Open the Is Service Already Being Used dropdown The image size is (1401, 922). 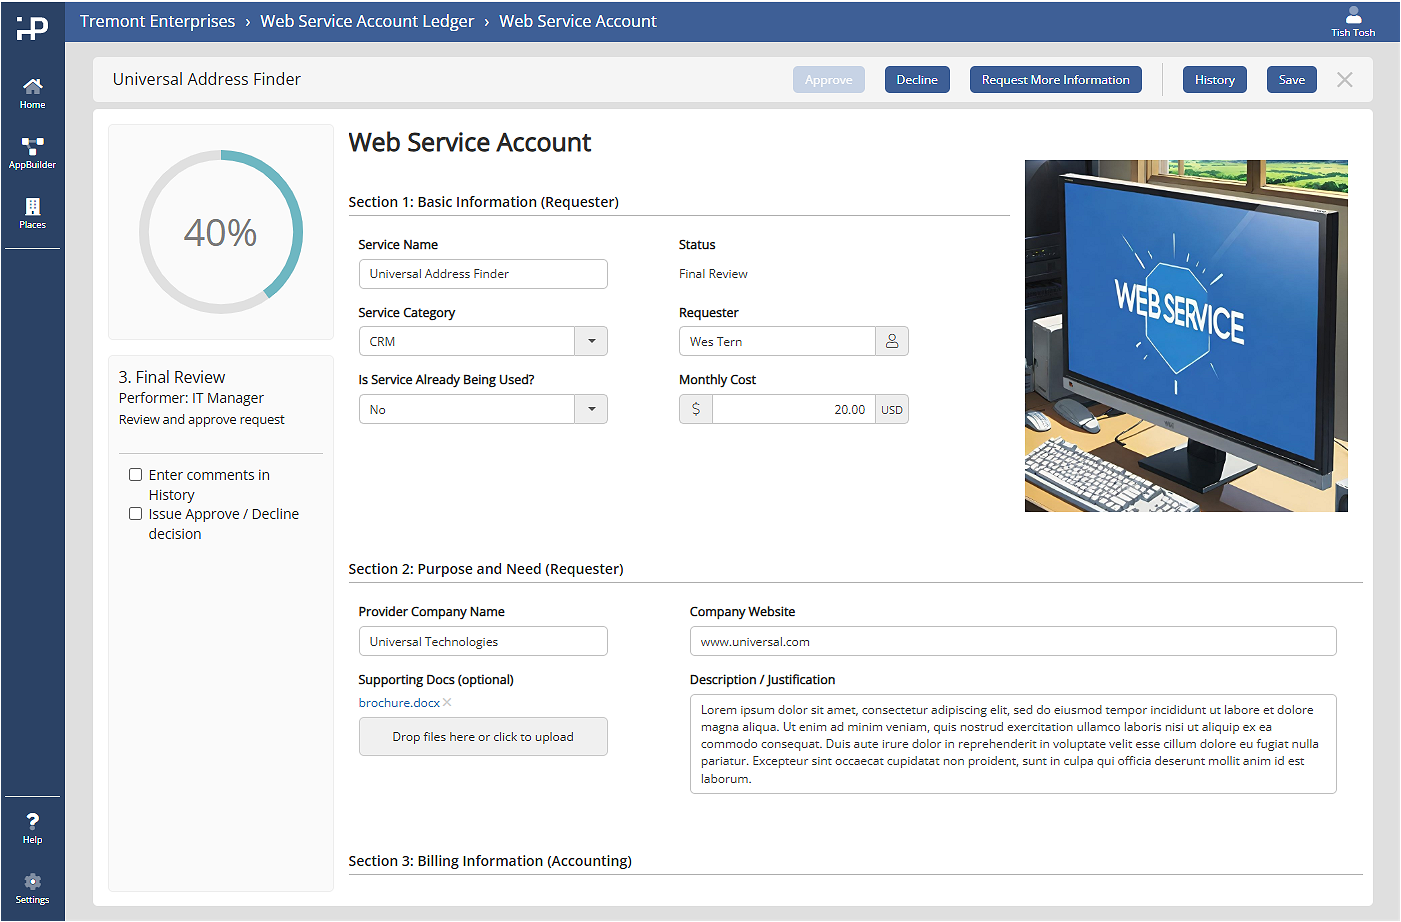point(591,409)
